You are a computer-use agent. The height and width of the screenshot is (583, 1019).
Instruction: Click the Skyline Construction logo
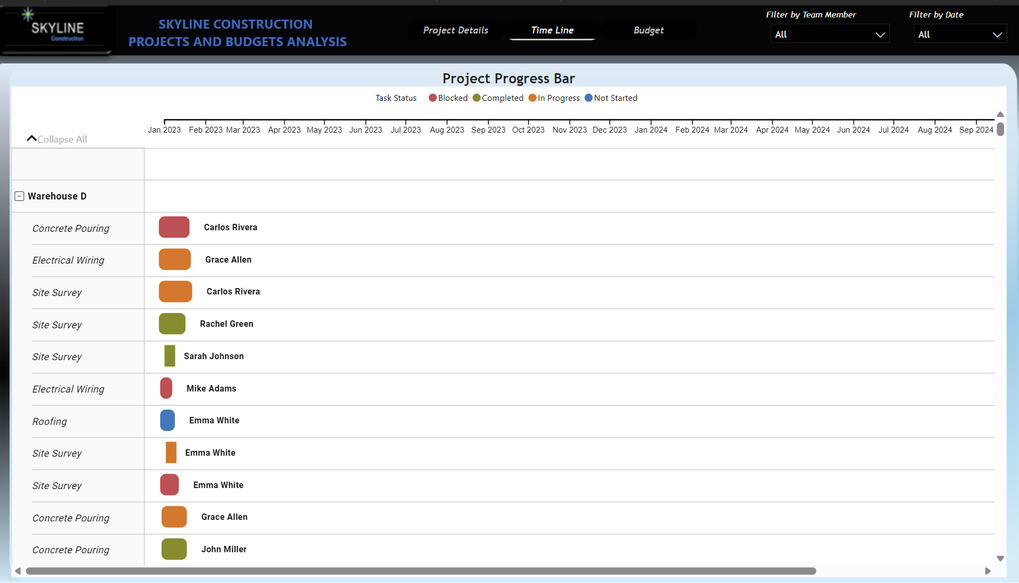[57, 30]
